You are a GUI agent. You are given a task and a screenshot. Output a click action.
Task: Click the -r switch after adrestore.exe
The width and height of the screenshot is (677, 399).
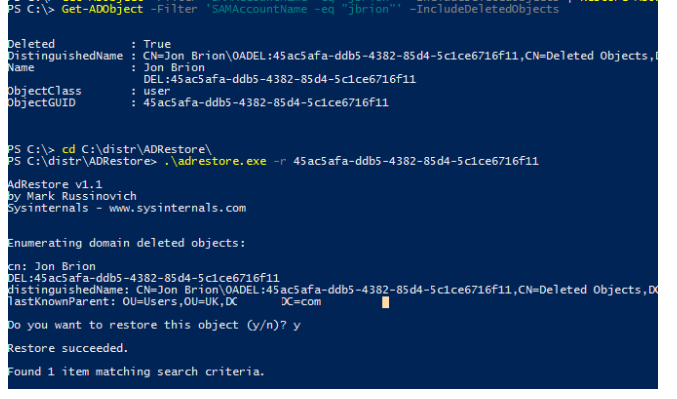click(280, 162)
